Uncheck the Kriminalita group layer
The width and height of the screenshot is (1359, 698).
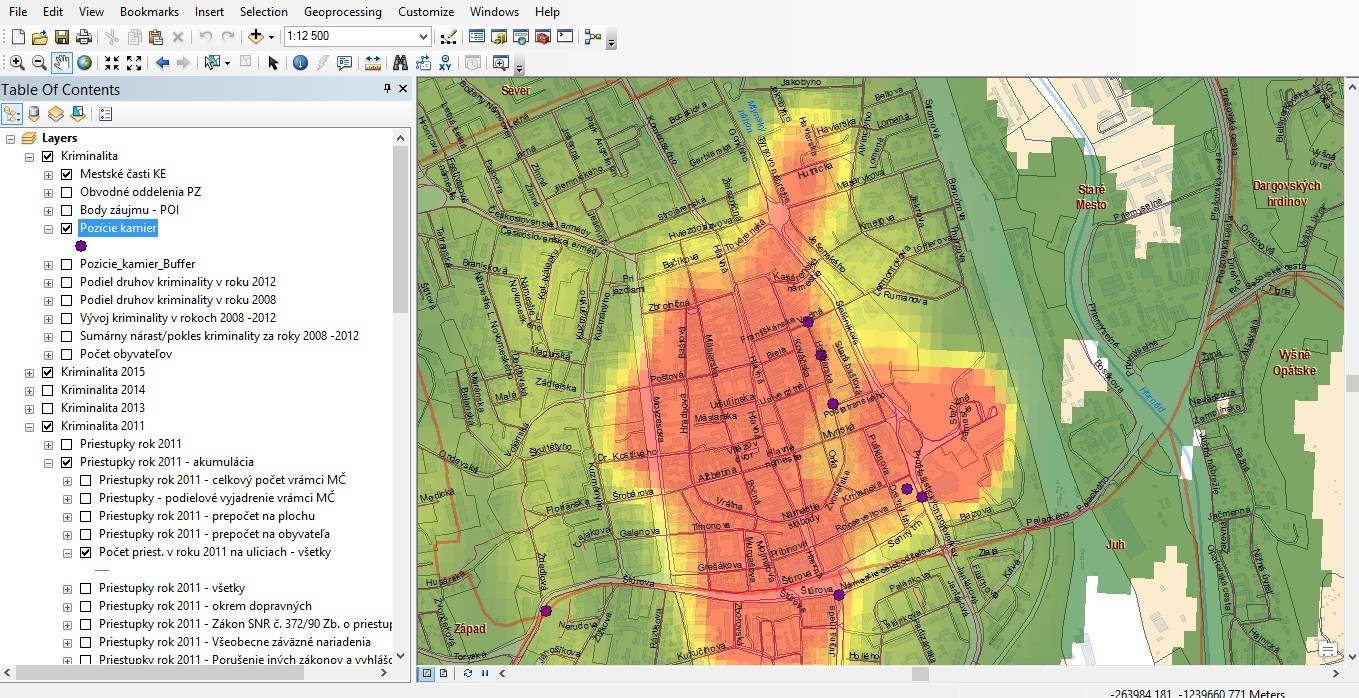tap(47, 156)
